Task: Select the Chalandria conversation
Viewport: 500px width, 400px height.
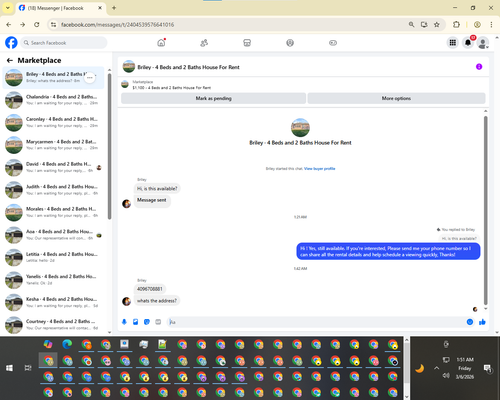Action: tap(53, 100)
